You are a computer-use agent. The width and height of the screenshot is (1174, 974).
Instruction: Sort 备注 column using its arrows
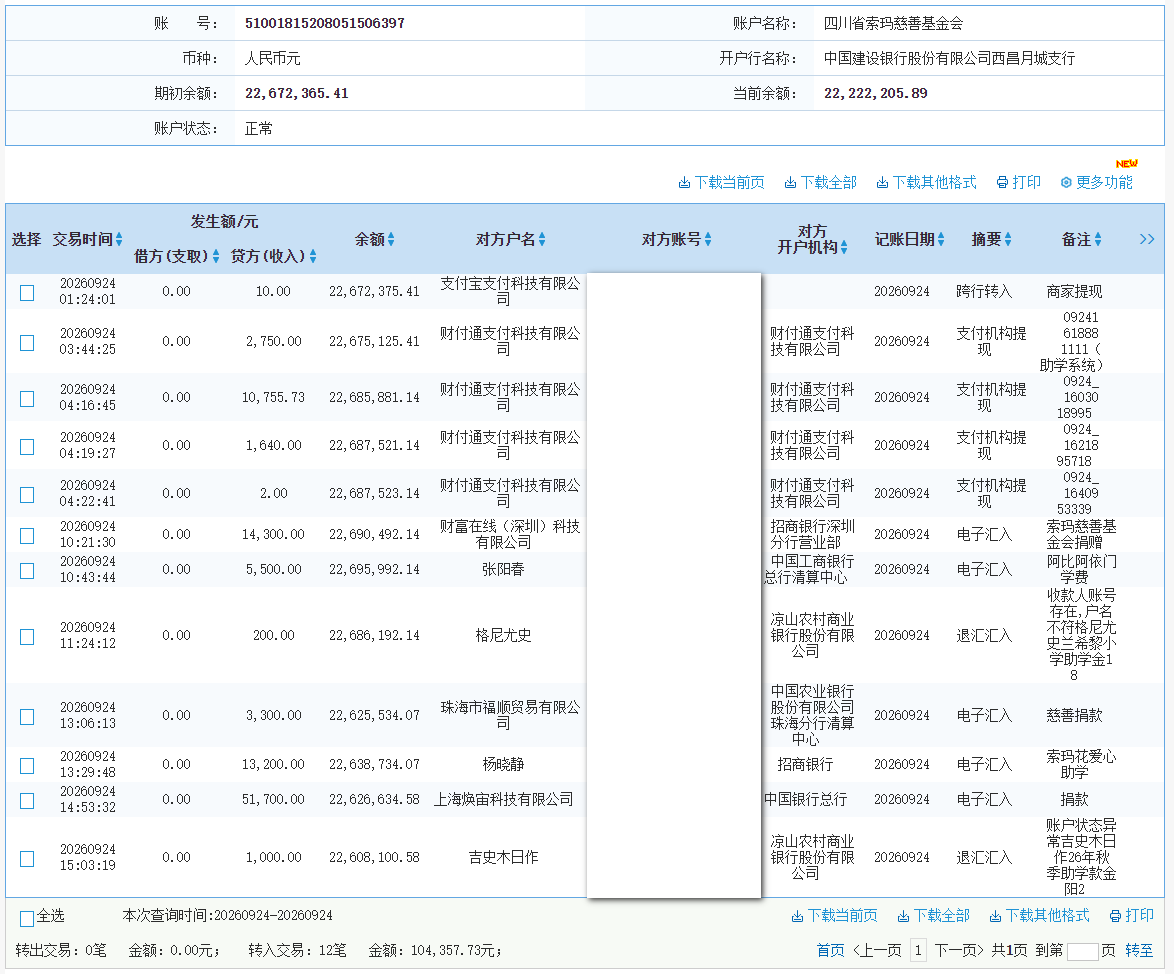coord(1098,240)
